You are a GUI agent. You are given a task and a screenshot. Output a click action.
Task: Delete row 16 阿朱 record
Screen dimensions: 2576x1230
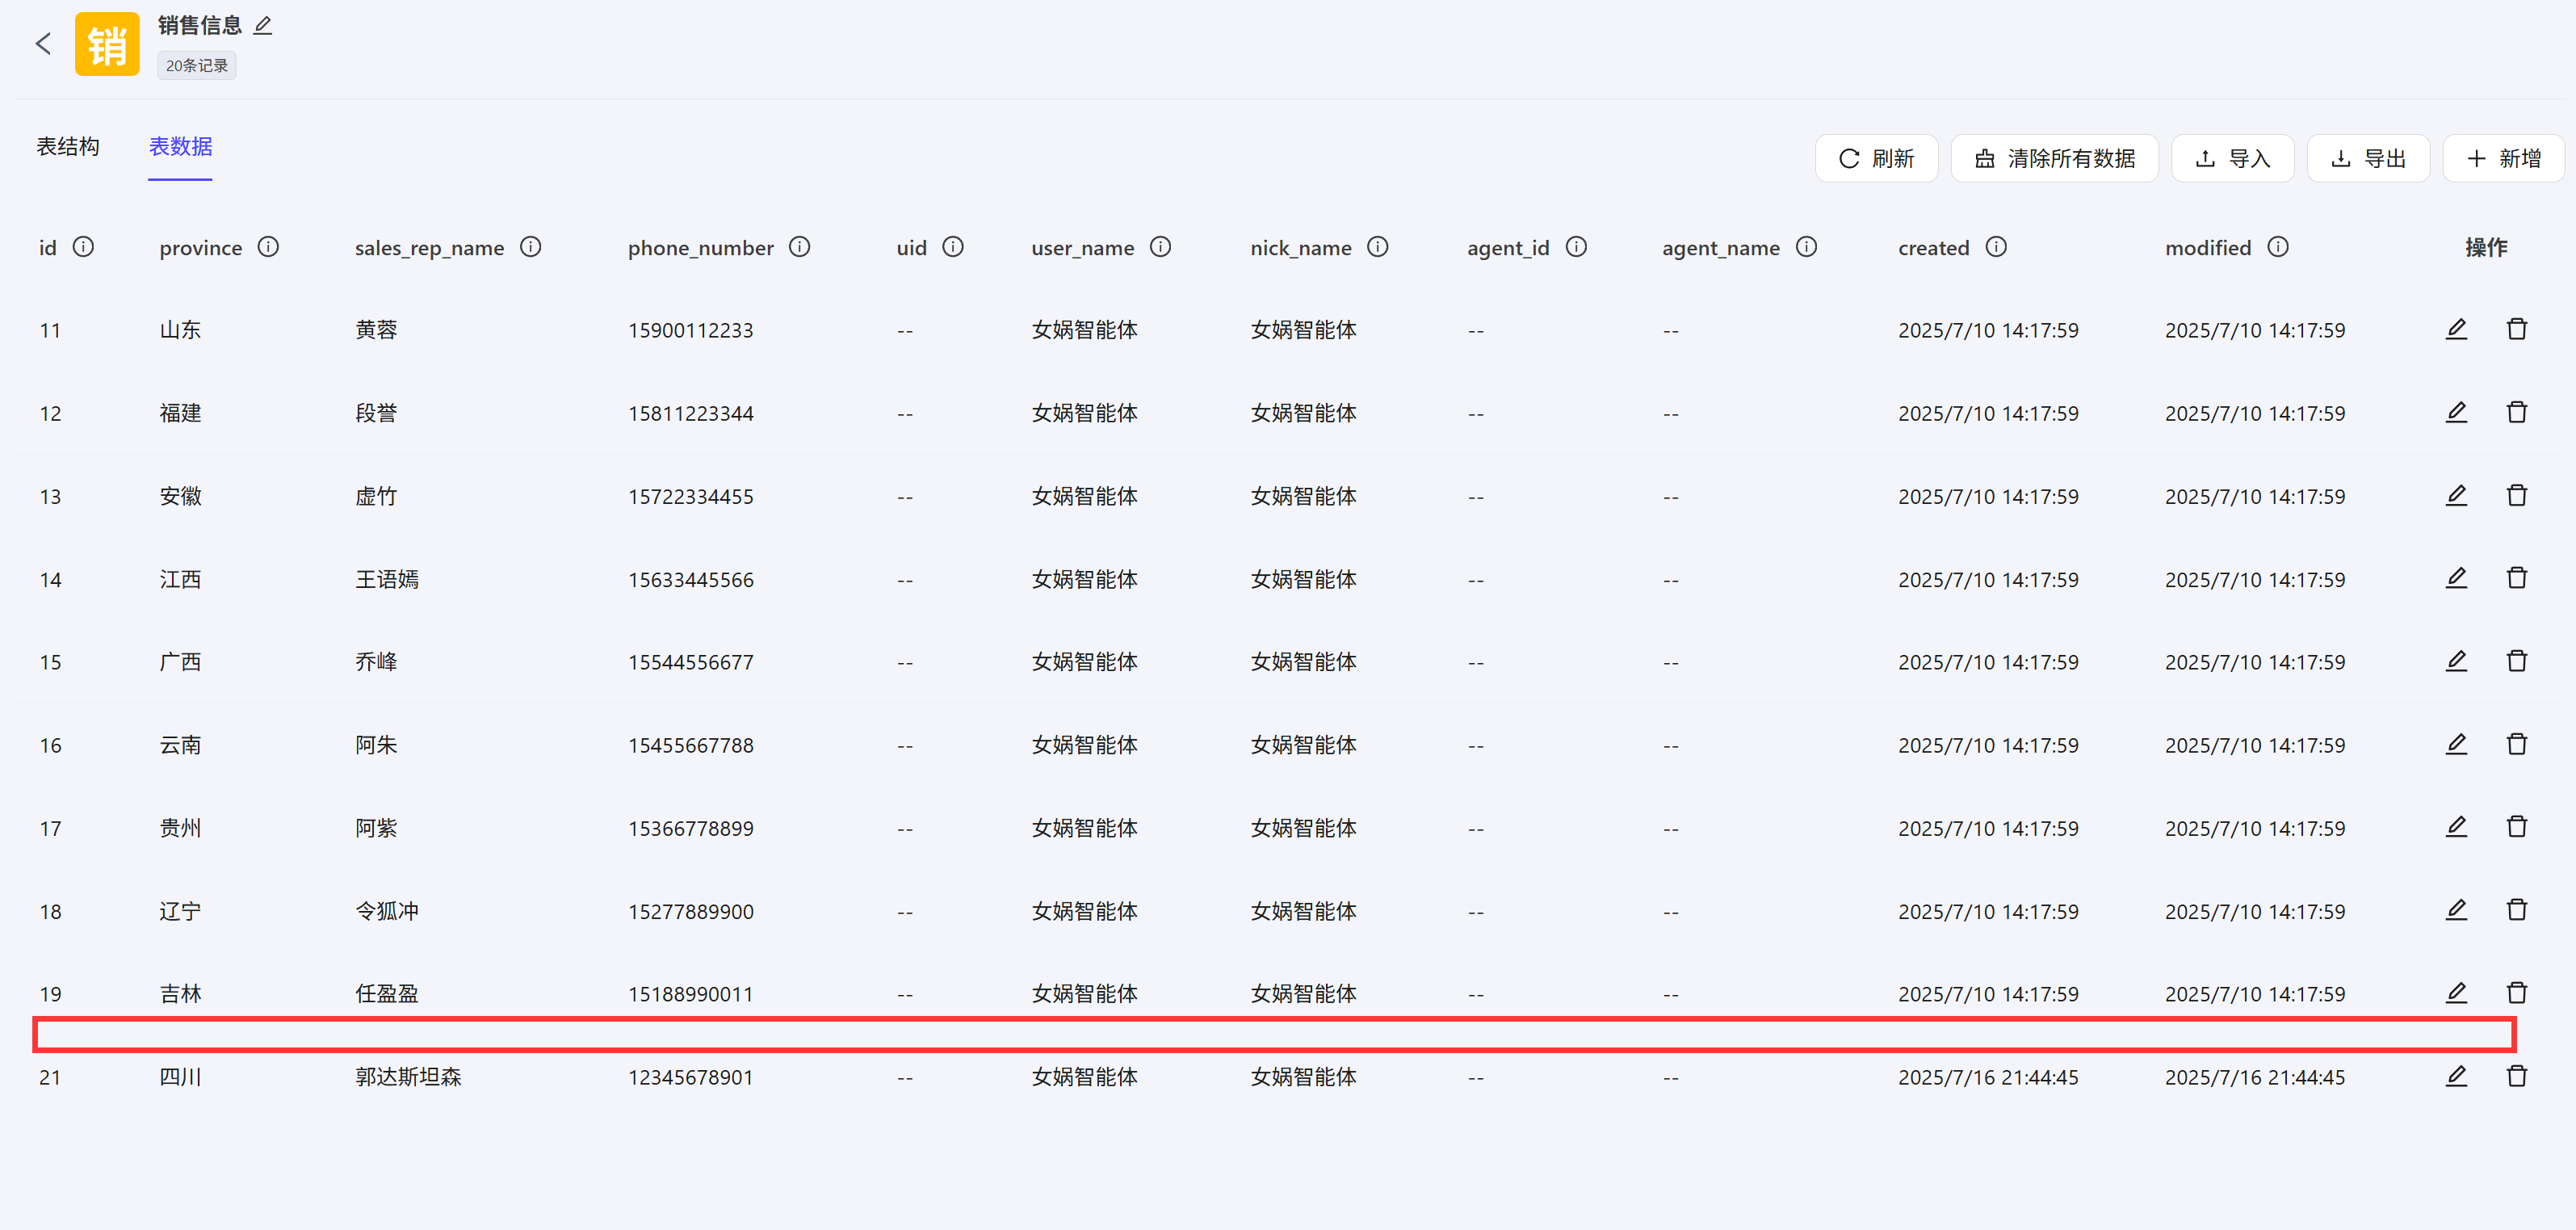point(2516,744)
